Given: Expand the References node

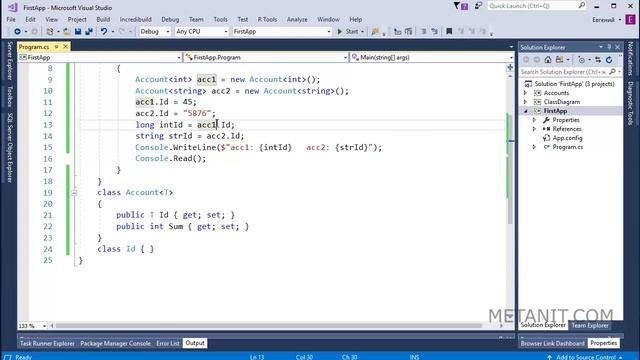Looking at the screenshot, I should 534,129.
